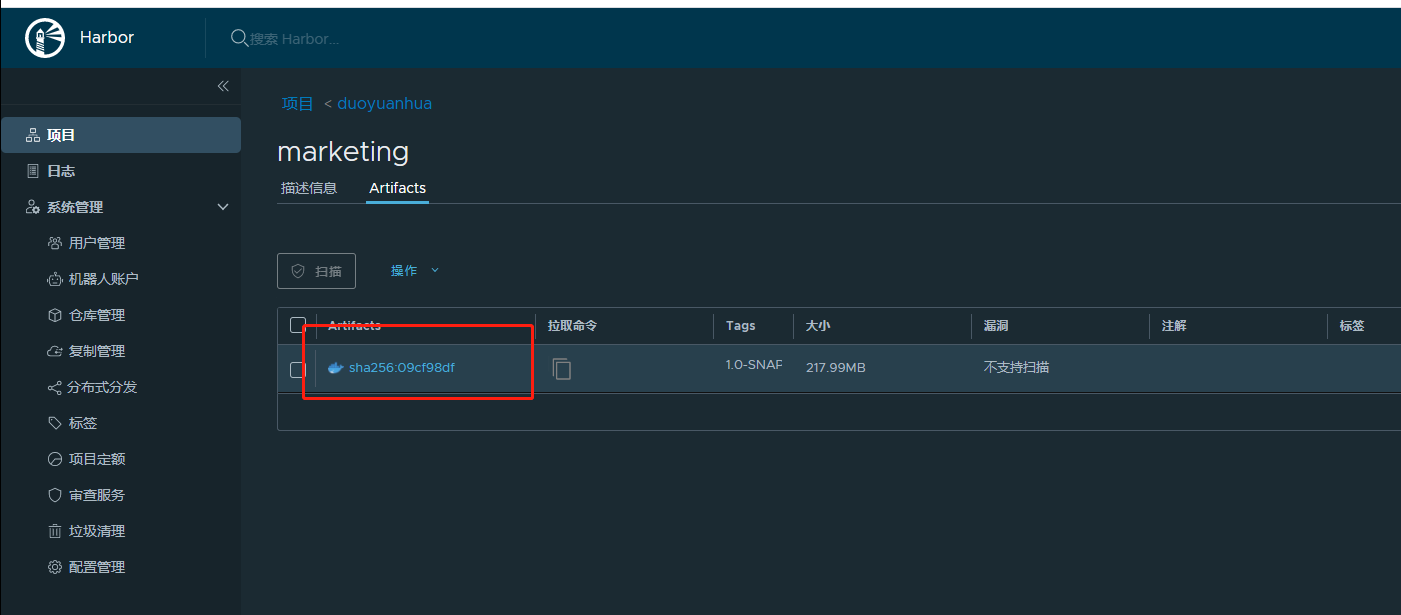Screen dimensions: 1401x615
Task: Open the 操作 actions dropdown
Action: tap(415, 270)
